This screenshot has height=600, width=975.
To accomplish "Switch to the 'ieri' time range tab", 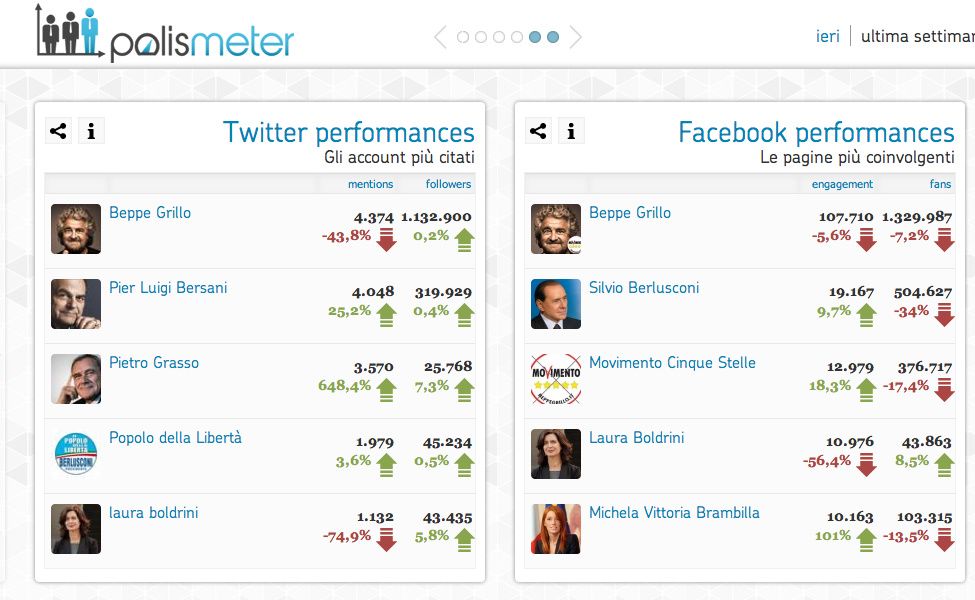I will (x=827, y=36).
